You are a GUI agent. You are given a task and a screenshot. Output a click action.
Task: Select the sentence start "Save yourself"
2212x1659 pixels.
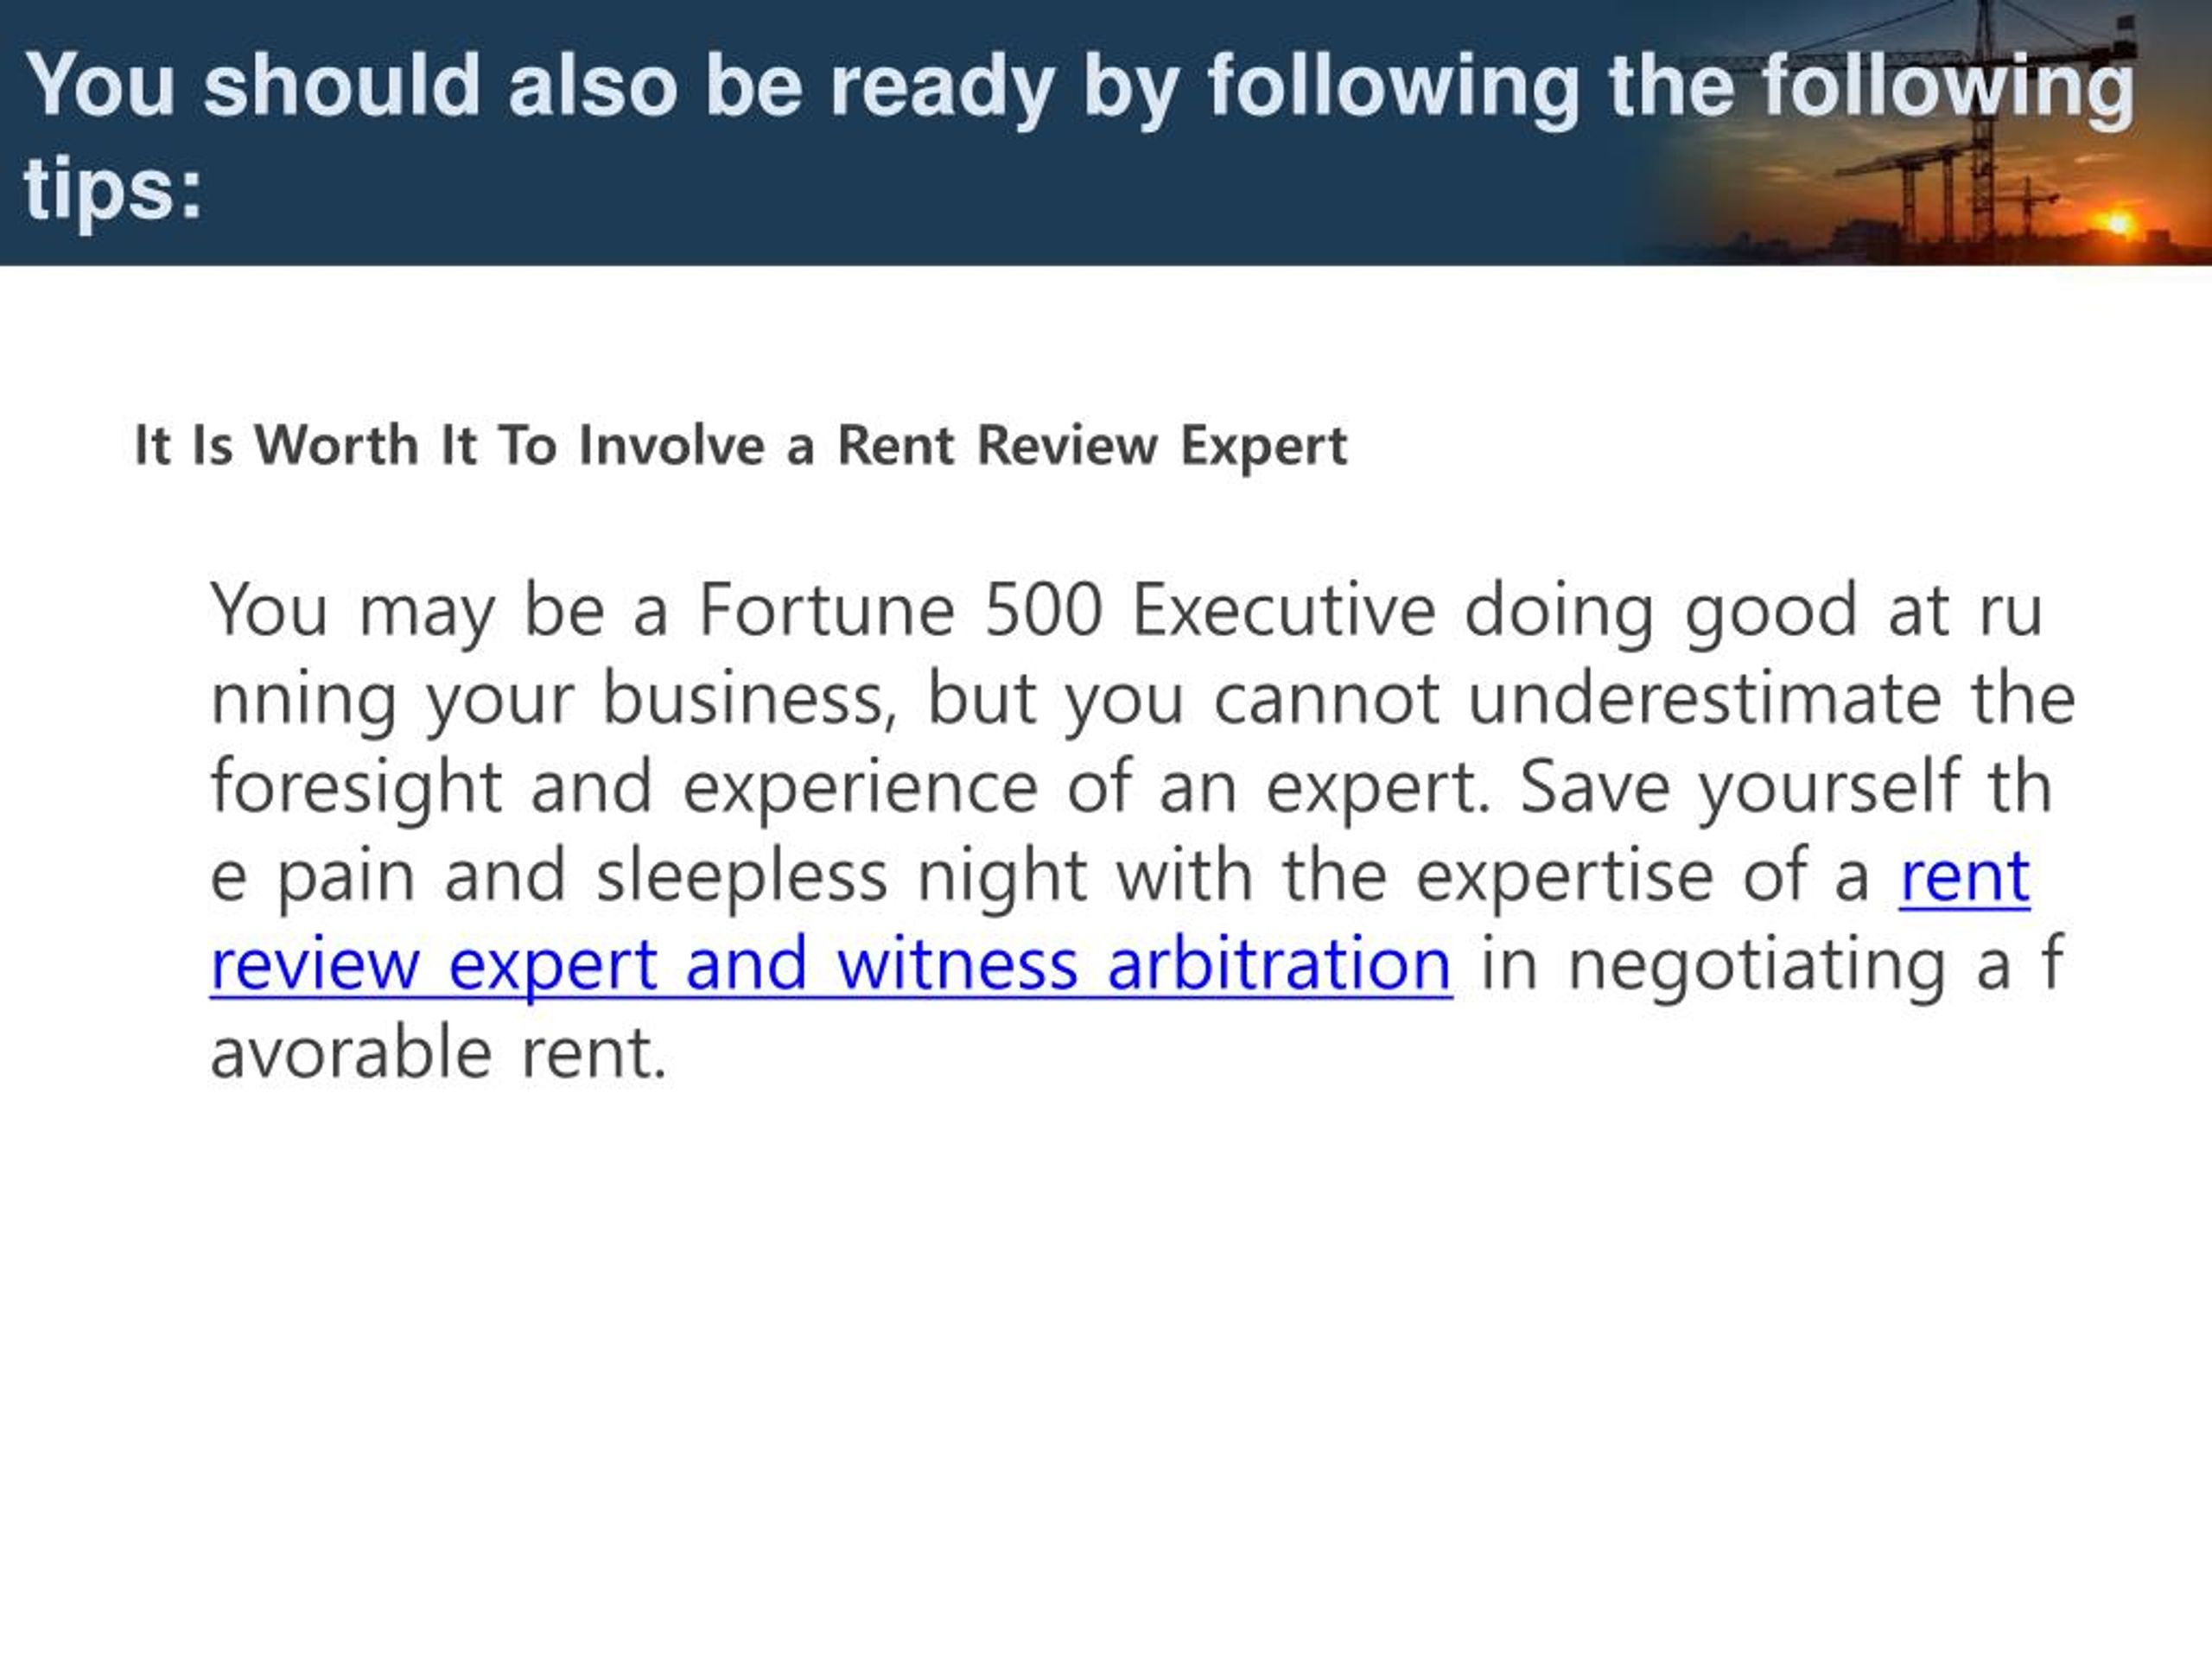(x=1739, y=788)
